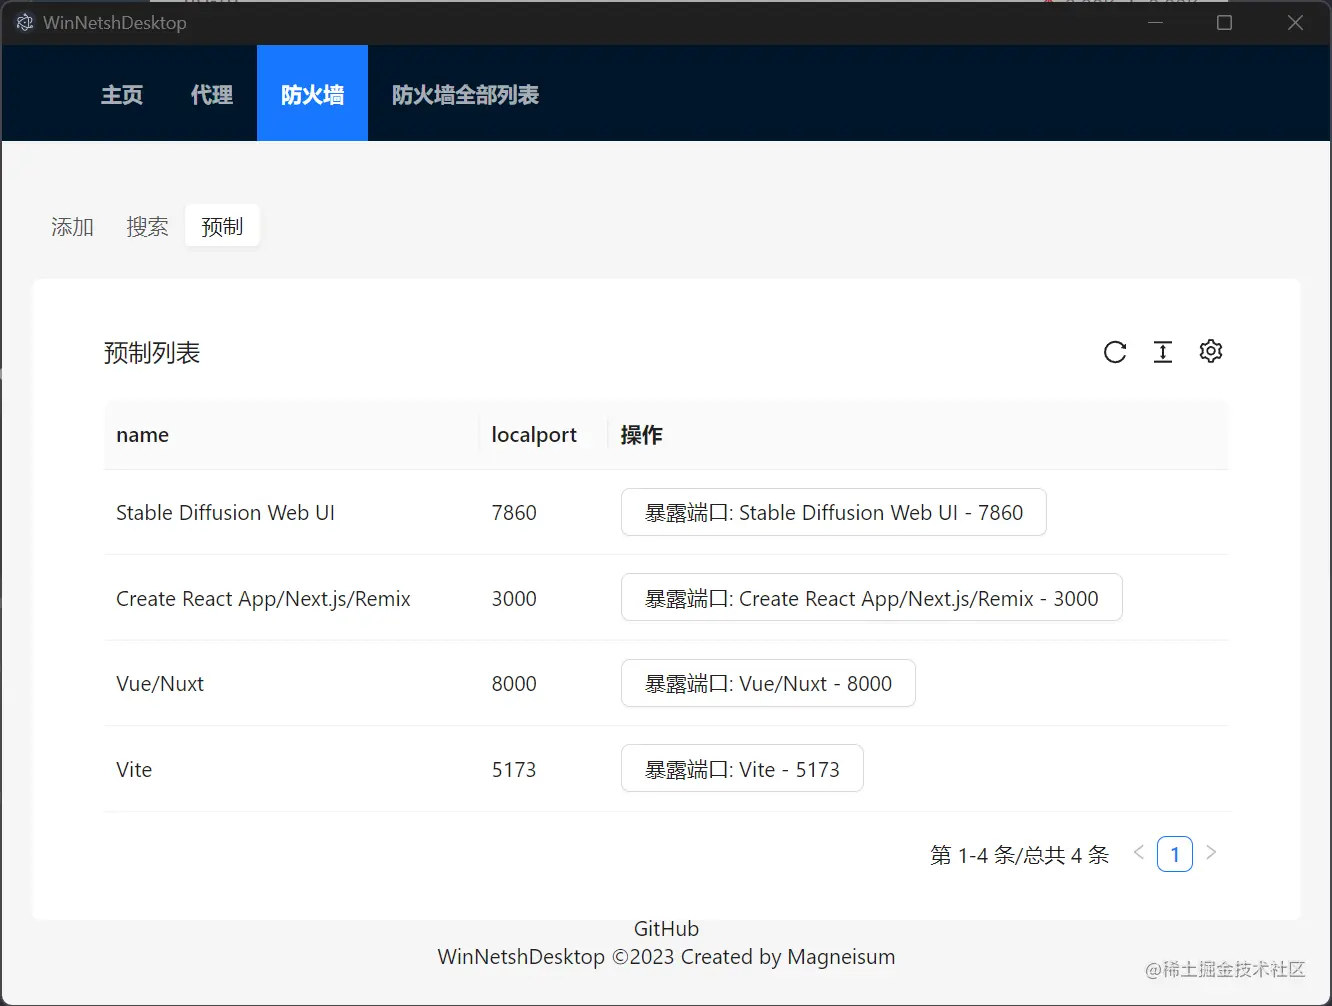Click the WinNetshDesktop ©2023 footer text
1332x1006 pixels.
[x=666, y=957]
